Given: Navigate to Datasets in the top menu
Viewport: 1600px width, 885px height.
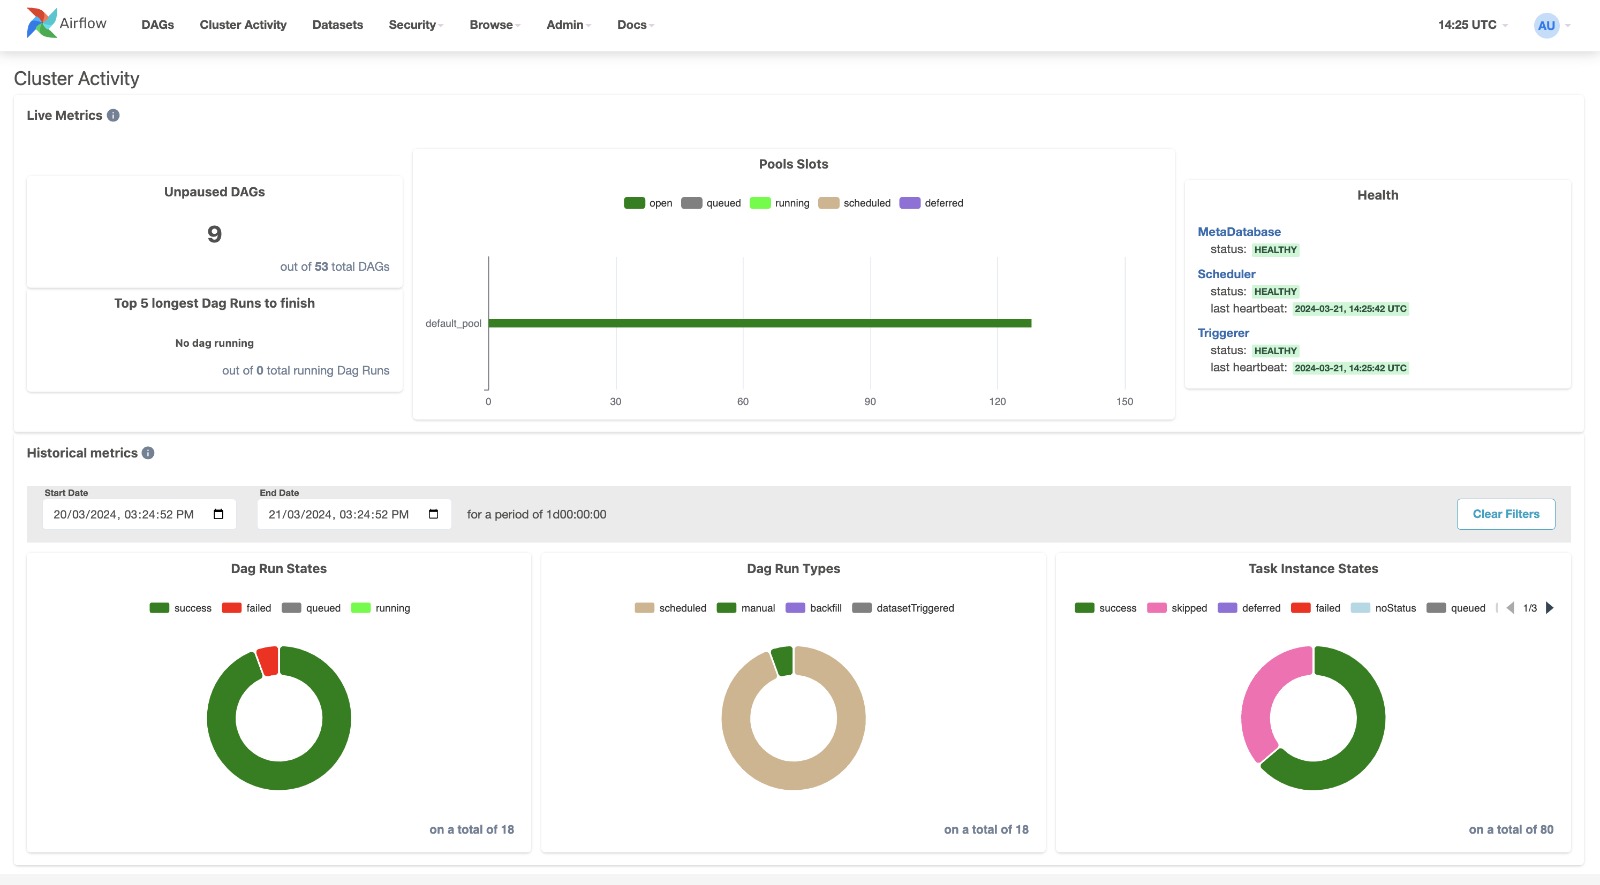Looking at the screenshot, I should coord(337,25).
